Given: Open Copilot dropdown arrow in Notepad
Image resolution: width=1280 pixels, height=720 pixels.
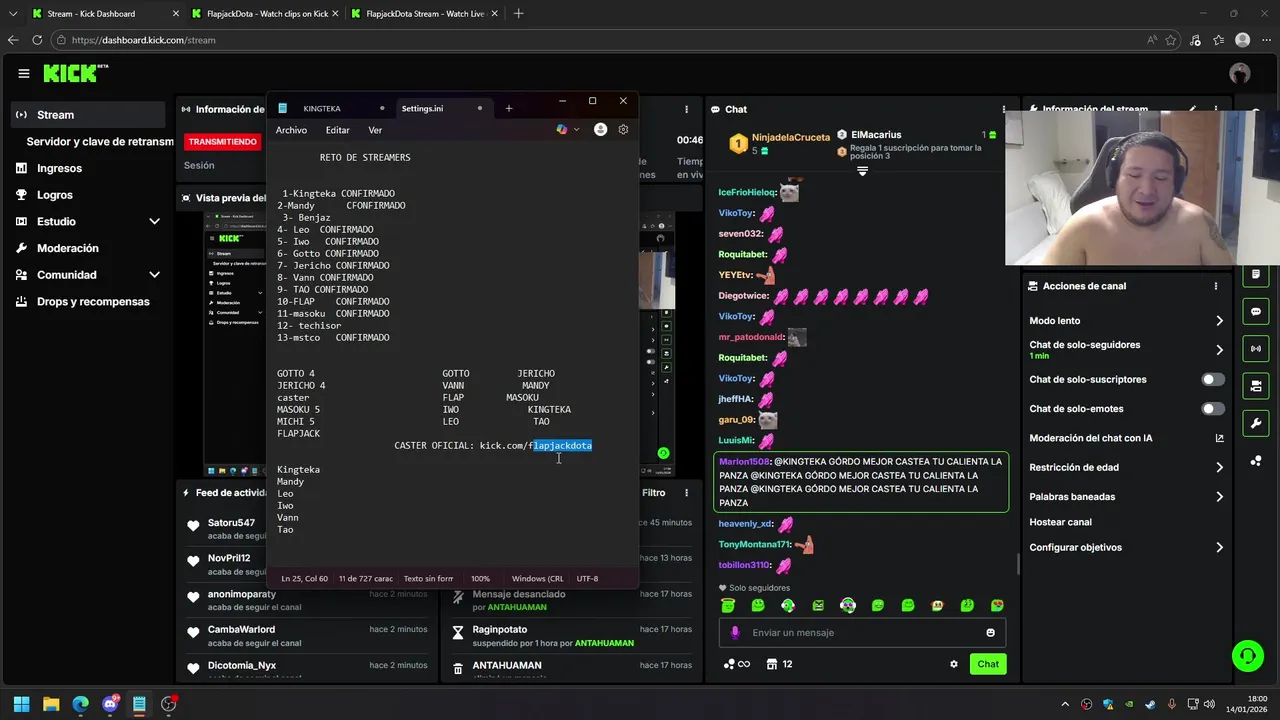Looking at the screenshot, I should [577, 130].
